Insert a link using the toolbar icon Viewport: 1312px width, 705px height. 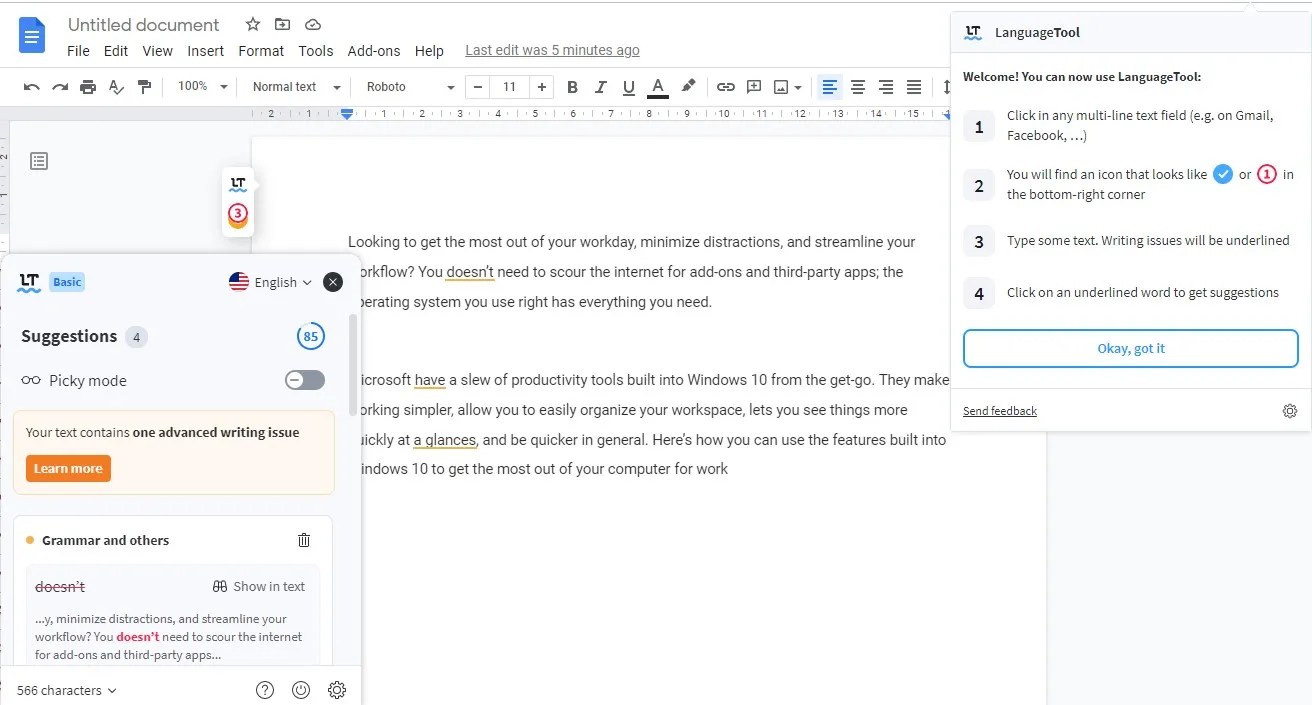[x=725, y=86]
